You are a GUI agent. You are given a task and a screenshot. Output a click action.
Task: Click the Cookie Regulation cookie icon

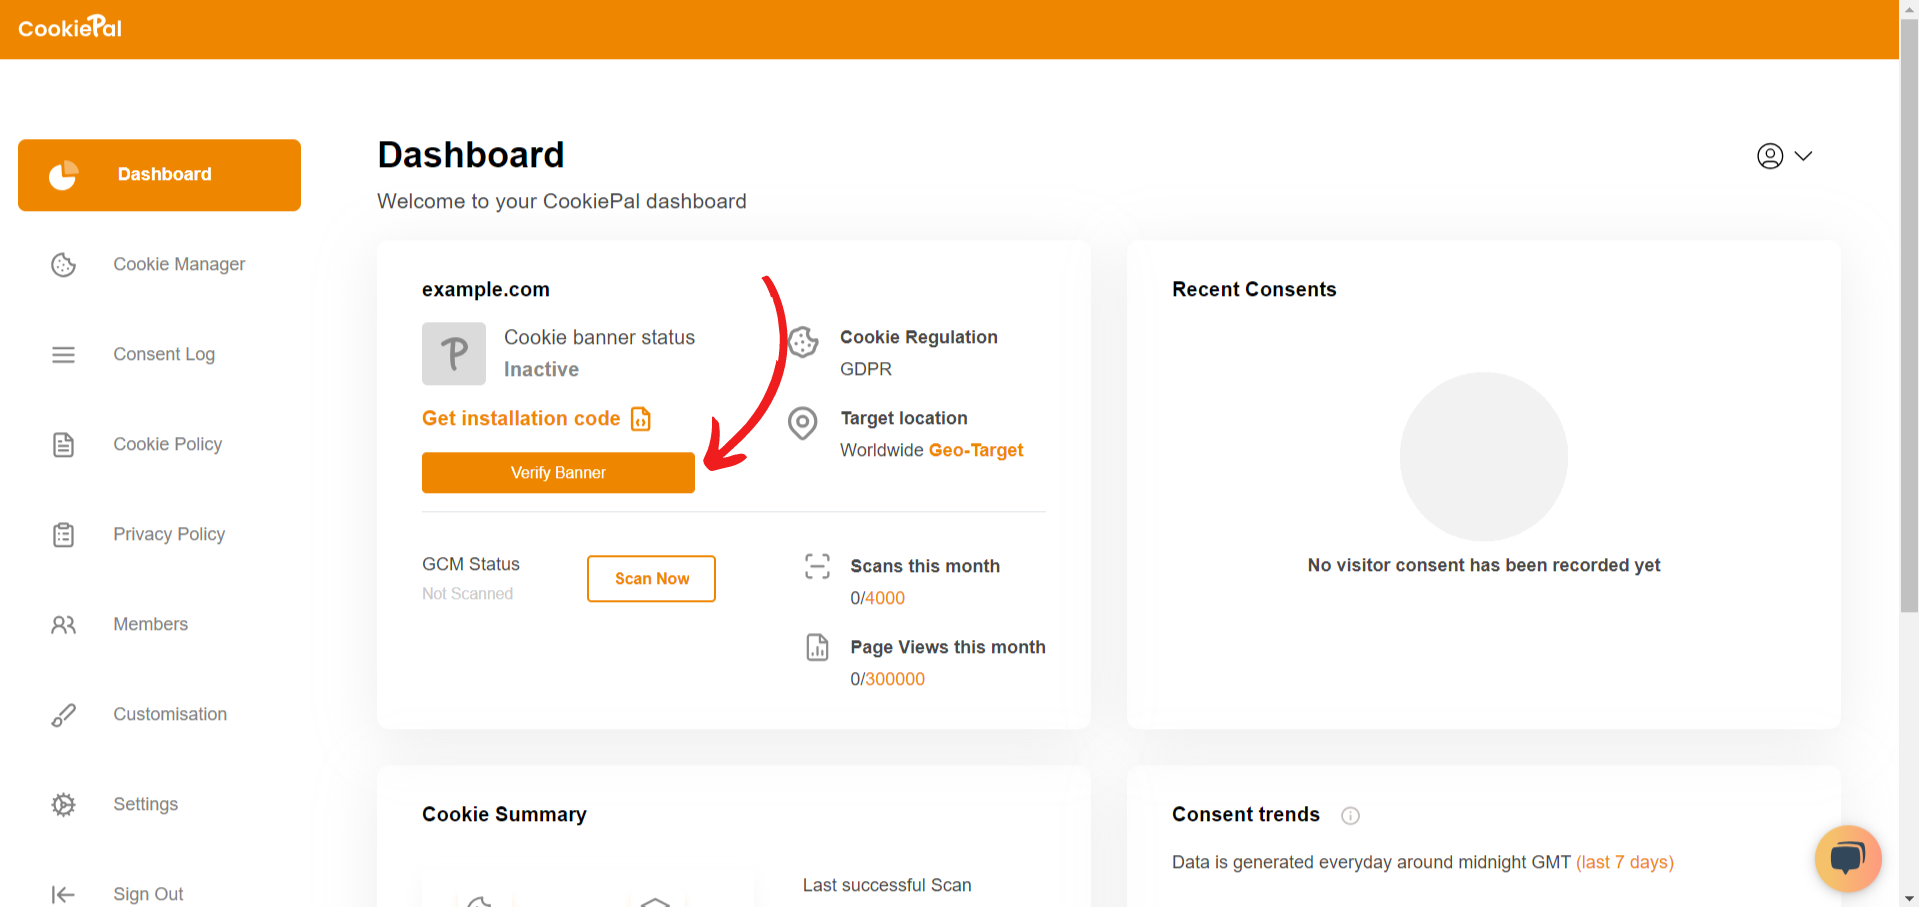pyautogui.click(x=803, y=342)
